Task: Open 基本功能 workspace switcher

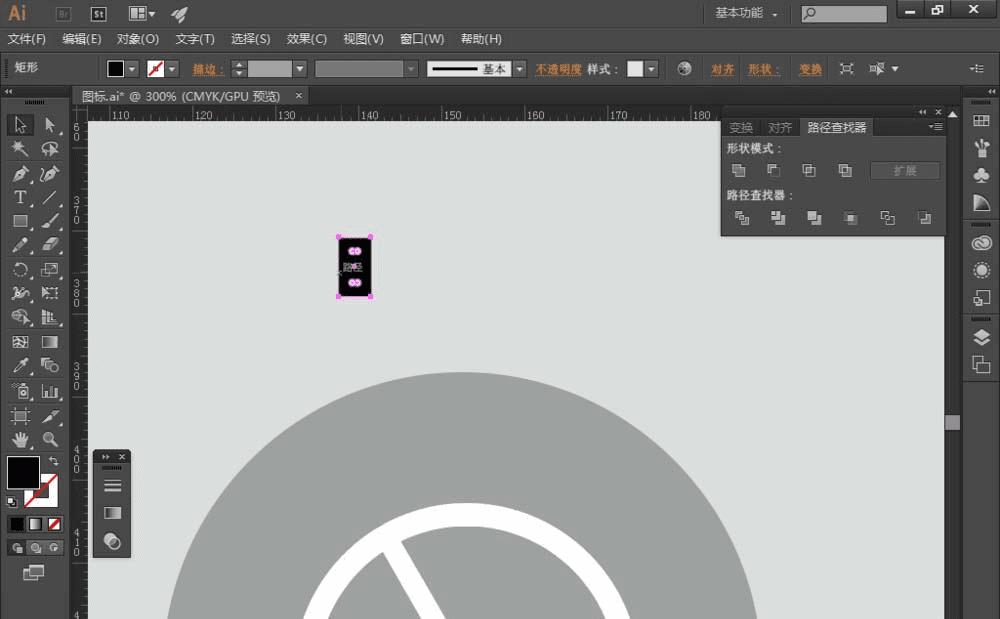Action: (746, 13)
